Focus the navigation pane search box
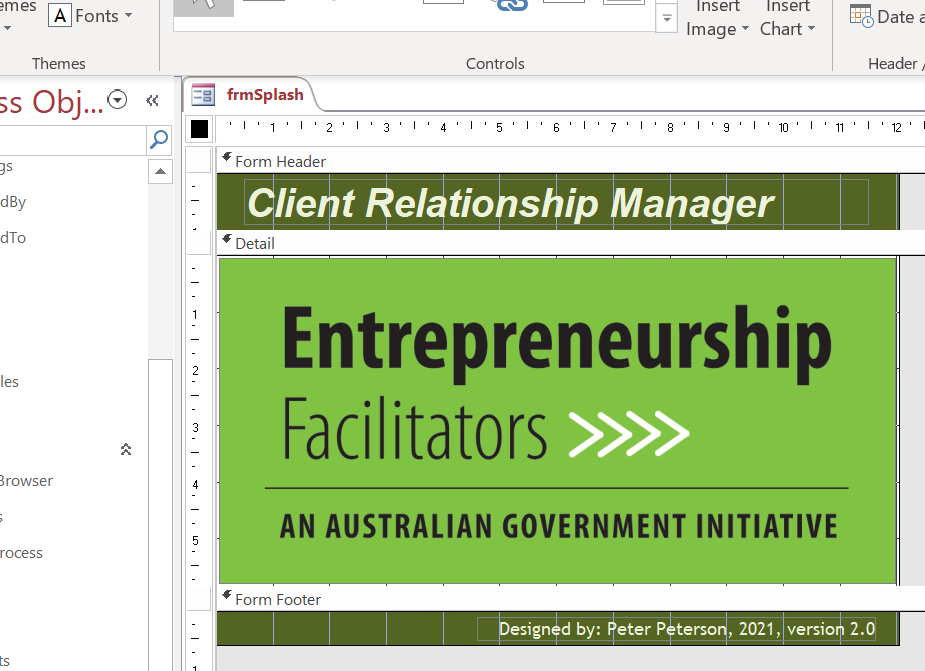 [x=73, y=140]
